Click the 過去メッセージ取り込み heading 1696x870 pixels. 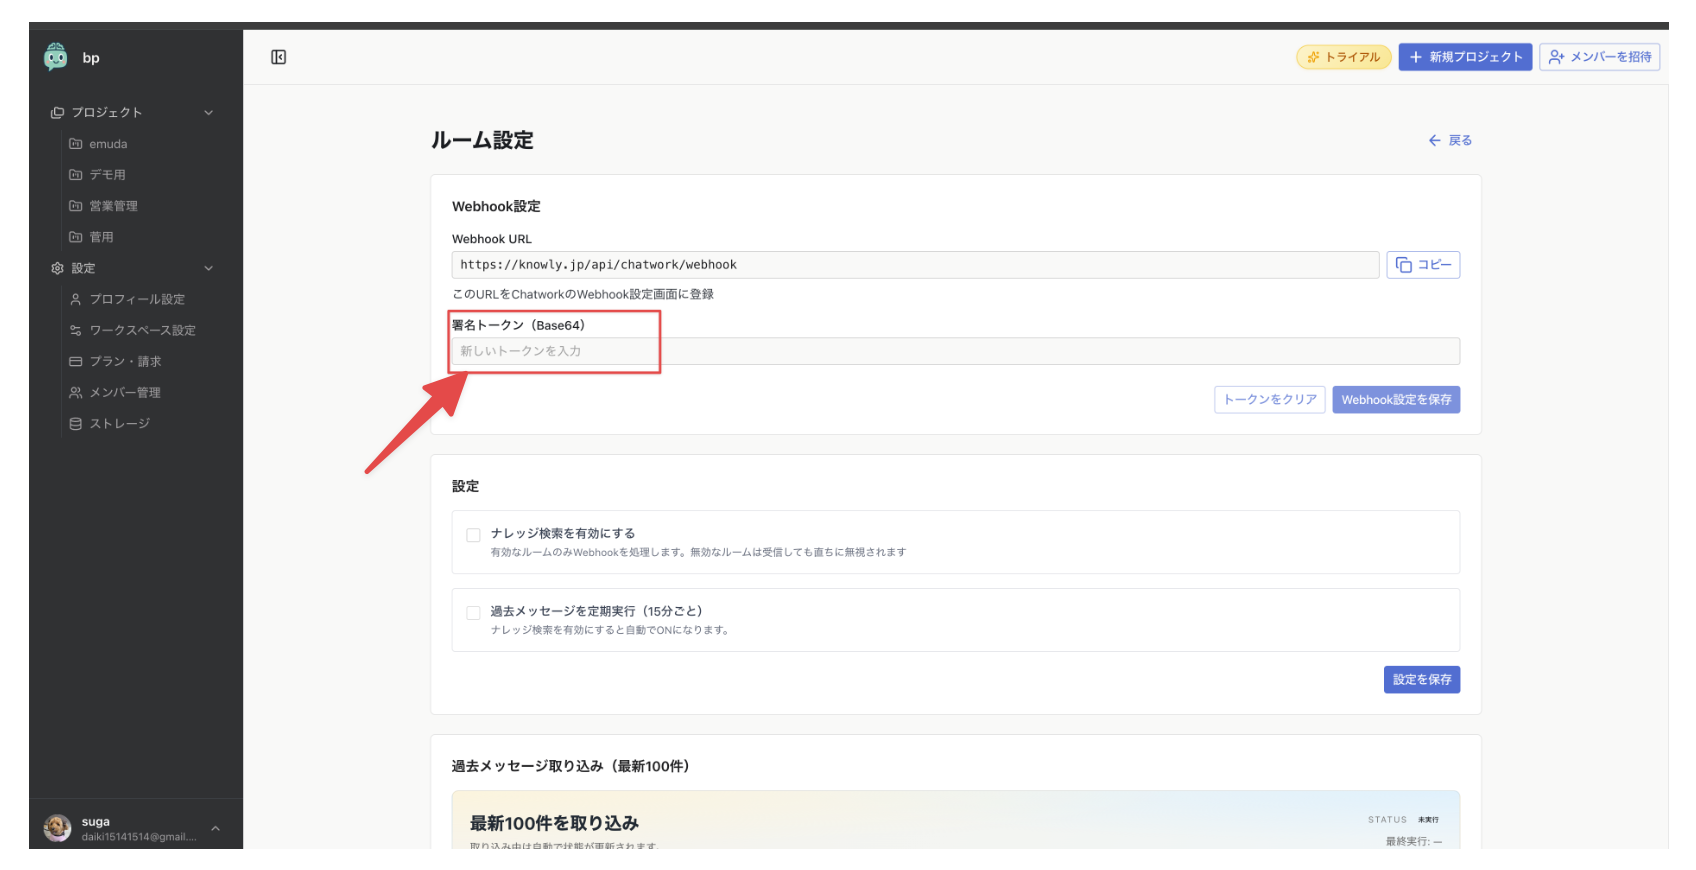click(x=570, y=766)
